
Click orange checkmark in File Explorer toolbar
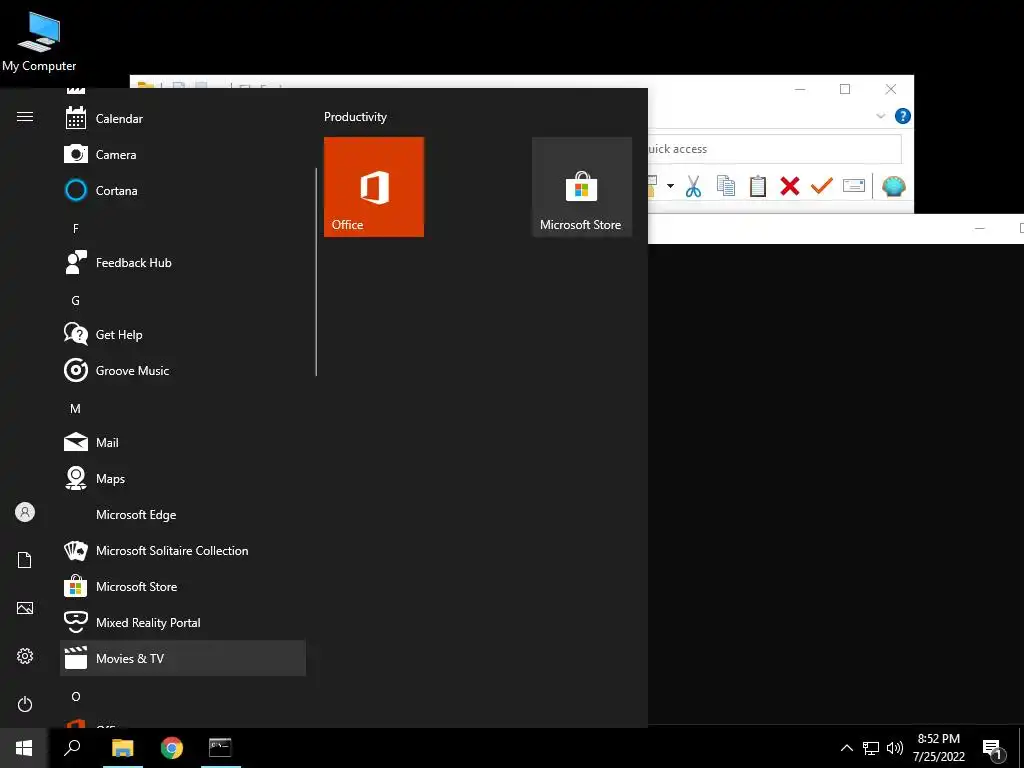click(x=822, y=186)
